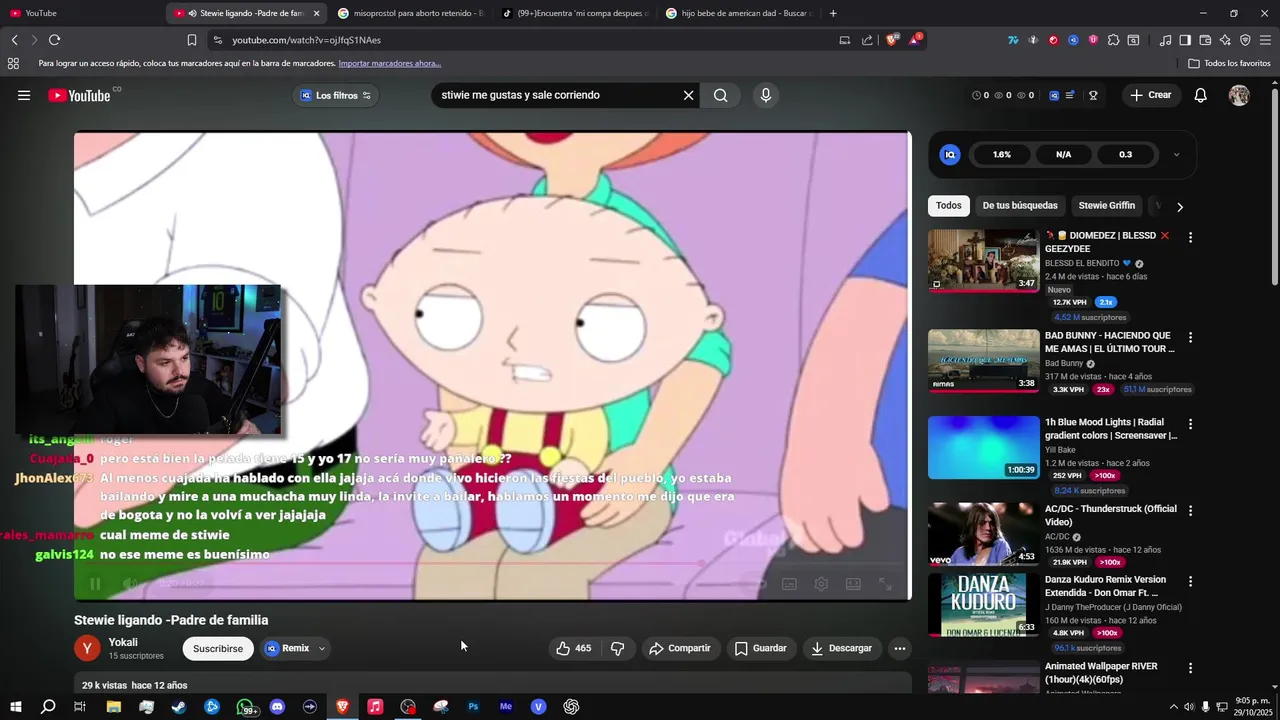The height and width of the screenshot is (720, 1280).
Task: Open Los filtros panel
Action: click(336, 95)
